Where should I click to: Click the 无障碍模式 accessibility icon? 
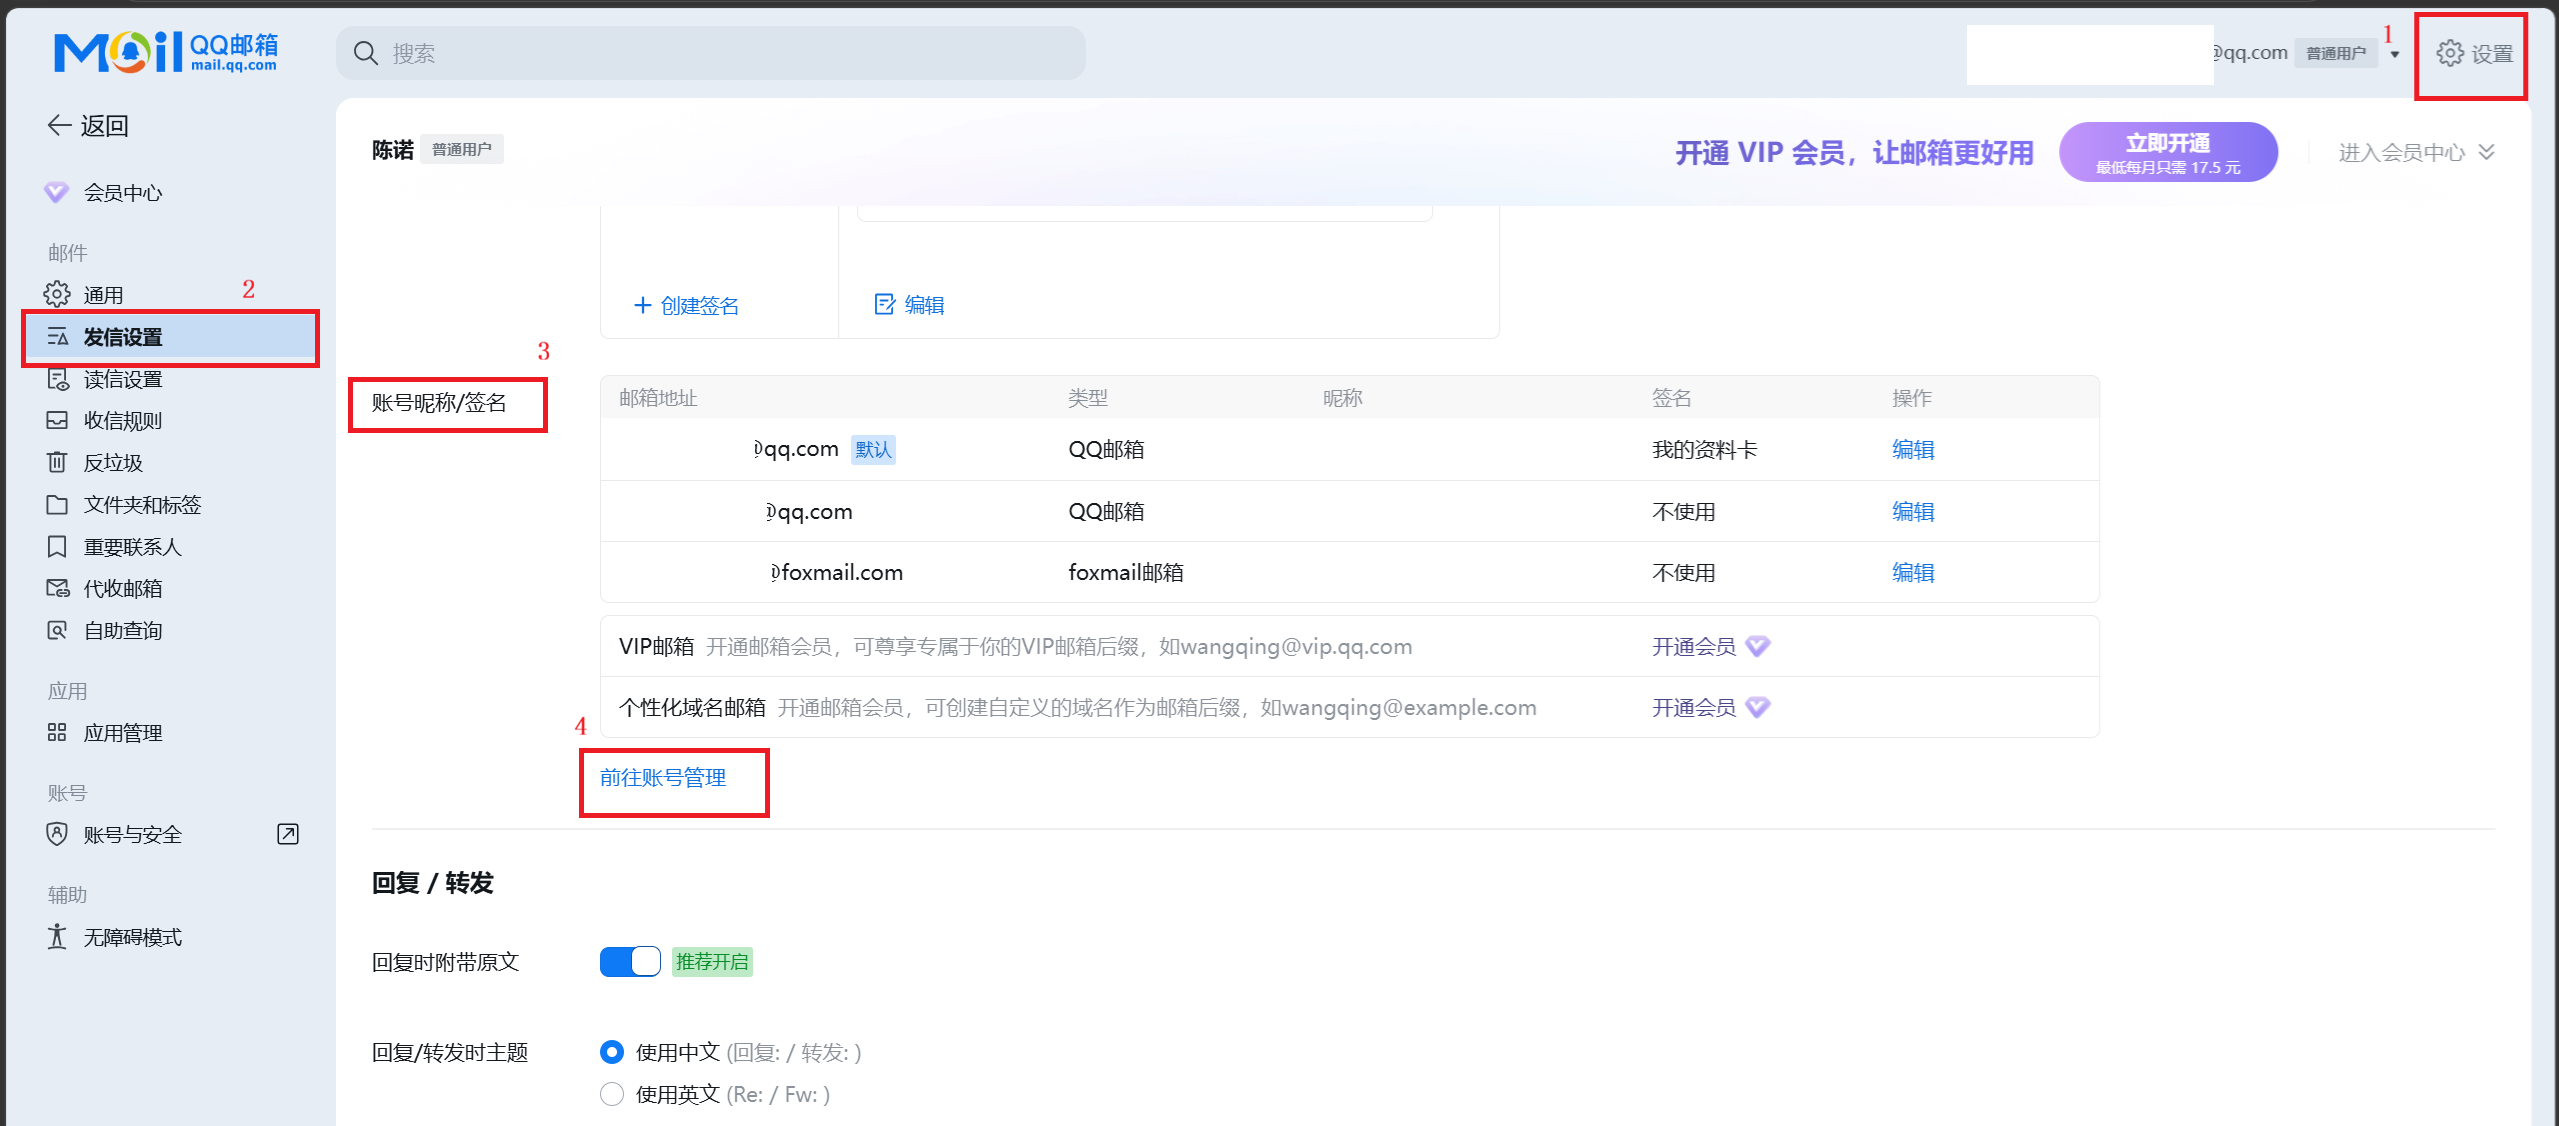(x=57, y=936)
